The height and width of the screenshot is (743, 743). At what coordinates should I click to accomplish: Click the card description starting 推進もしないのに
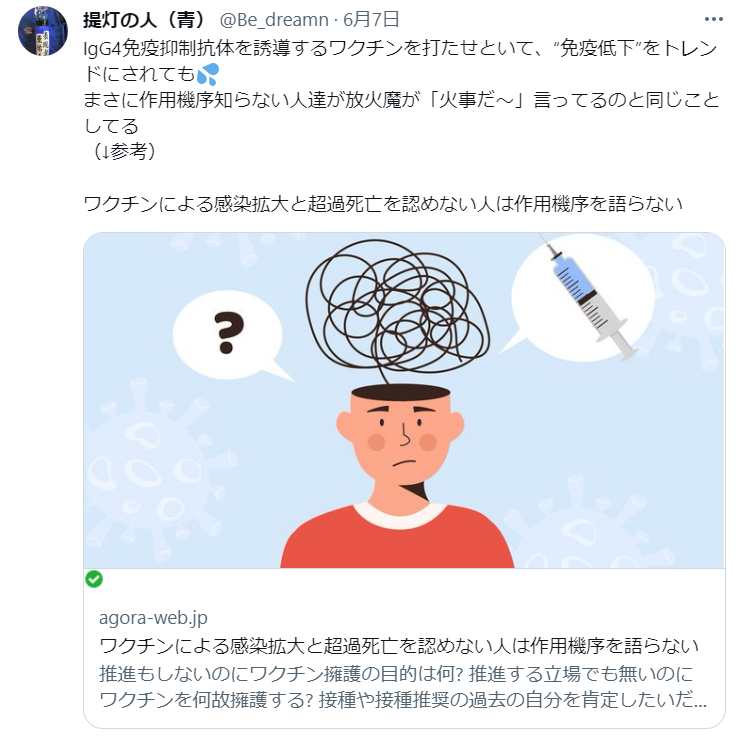[403, 687]
